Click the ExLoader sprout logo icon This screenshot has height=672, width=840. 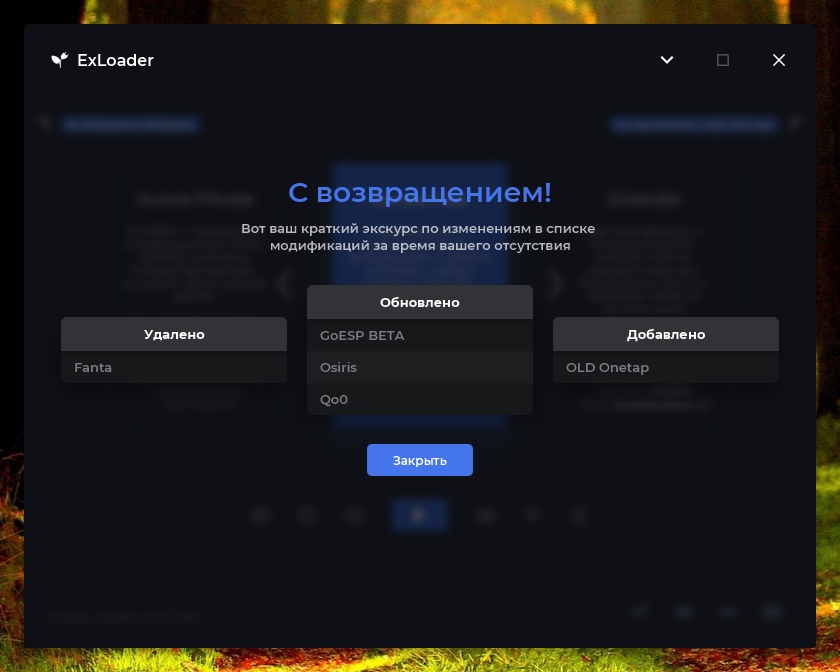[x=59, y=59]
